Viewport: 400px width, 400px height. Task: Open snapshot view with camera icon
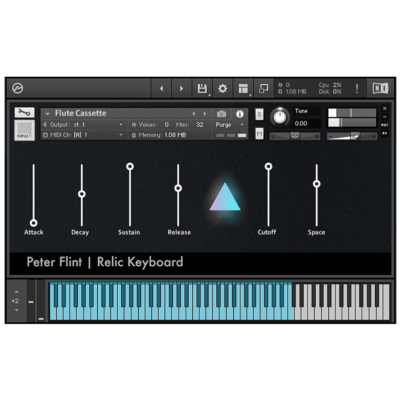point(221,114)
